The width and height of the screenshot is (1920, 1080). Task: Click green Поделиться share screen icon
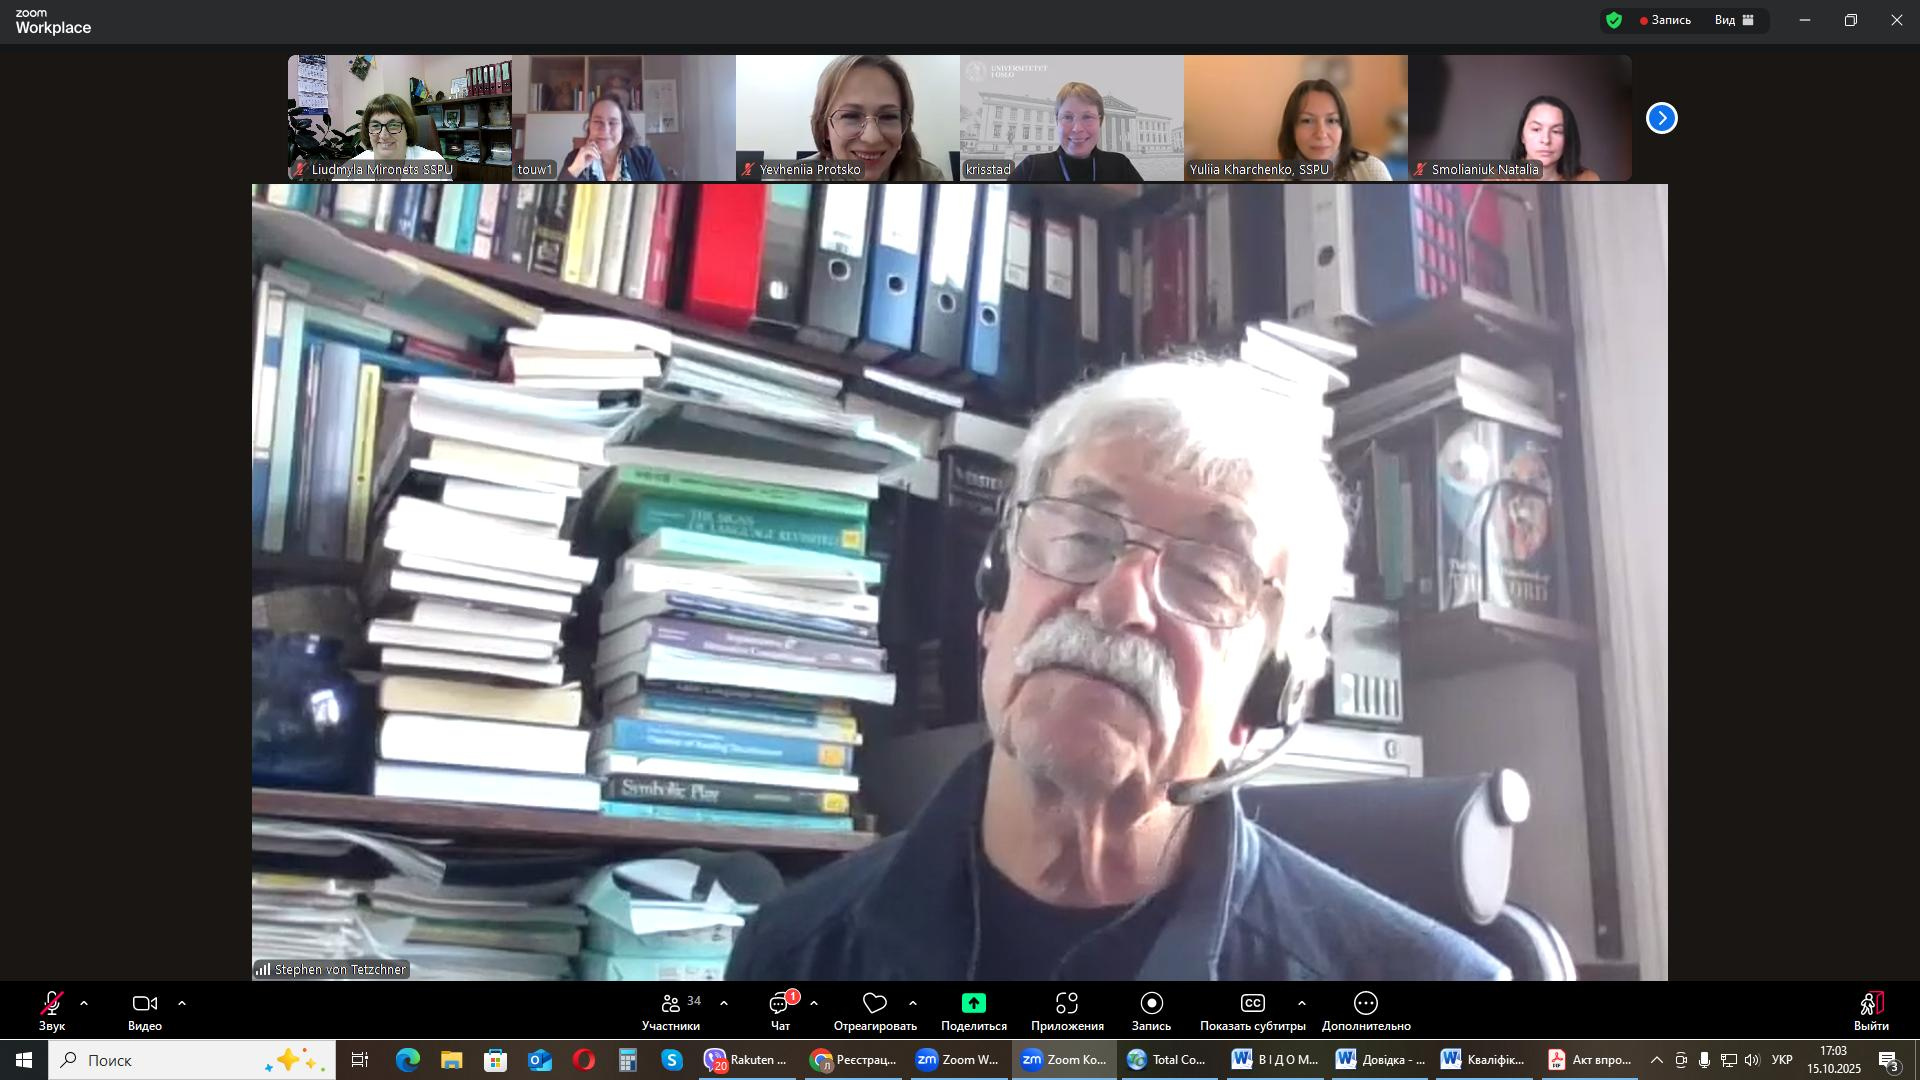click(x=973, y=1004)
